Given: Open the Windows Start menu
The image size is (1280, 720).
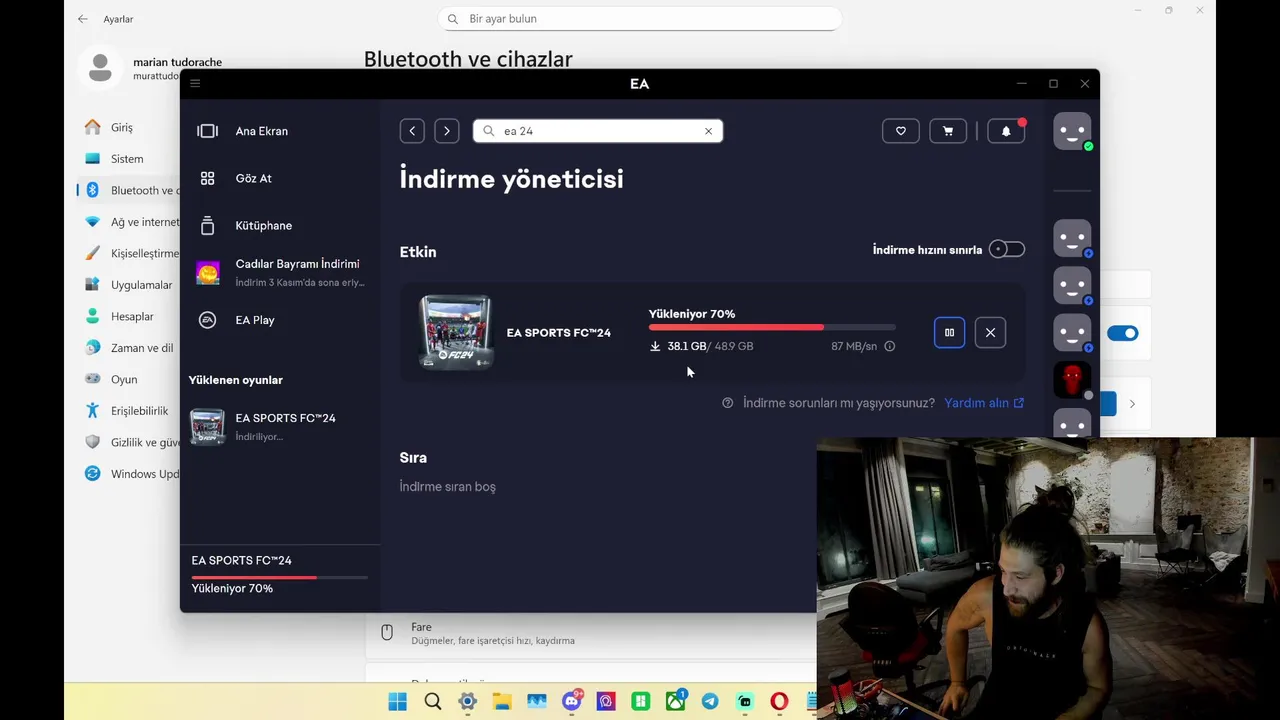Looking at the screenshot, I should [x=397, y=702].
